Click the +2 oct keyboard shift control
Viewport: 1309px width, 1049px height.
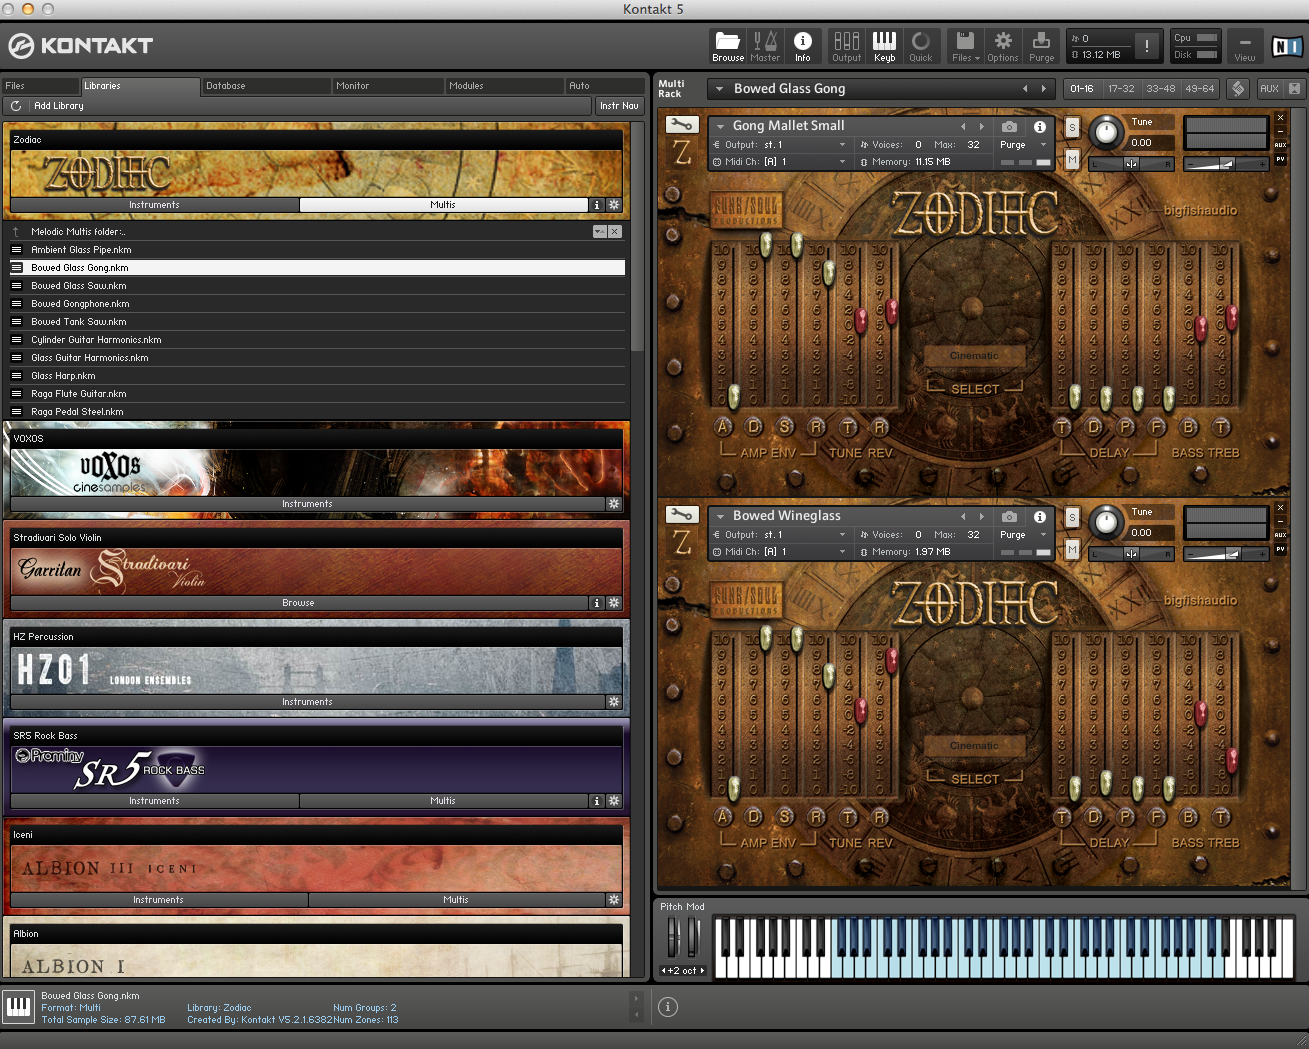pos(683,971)
